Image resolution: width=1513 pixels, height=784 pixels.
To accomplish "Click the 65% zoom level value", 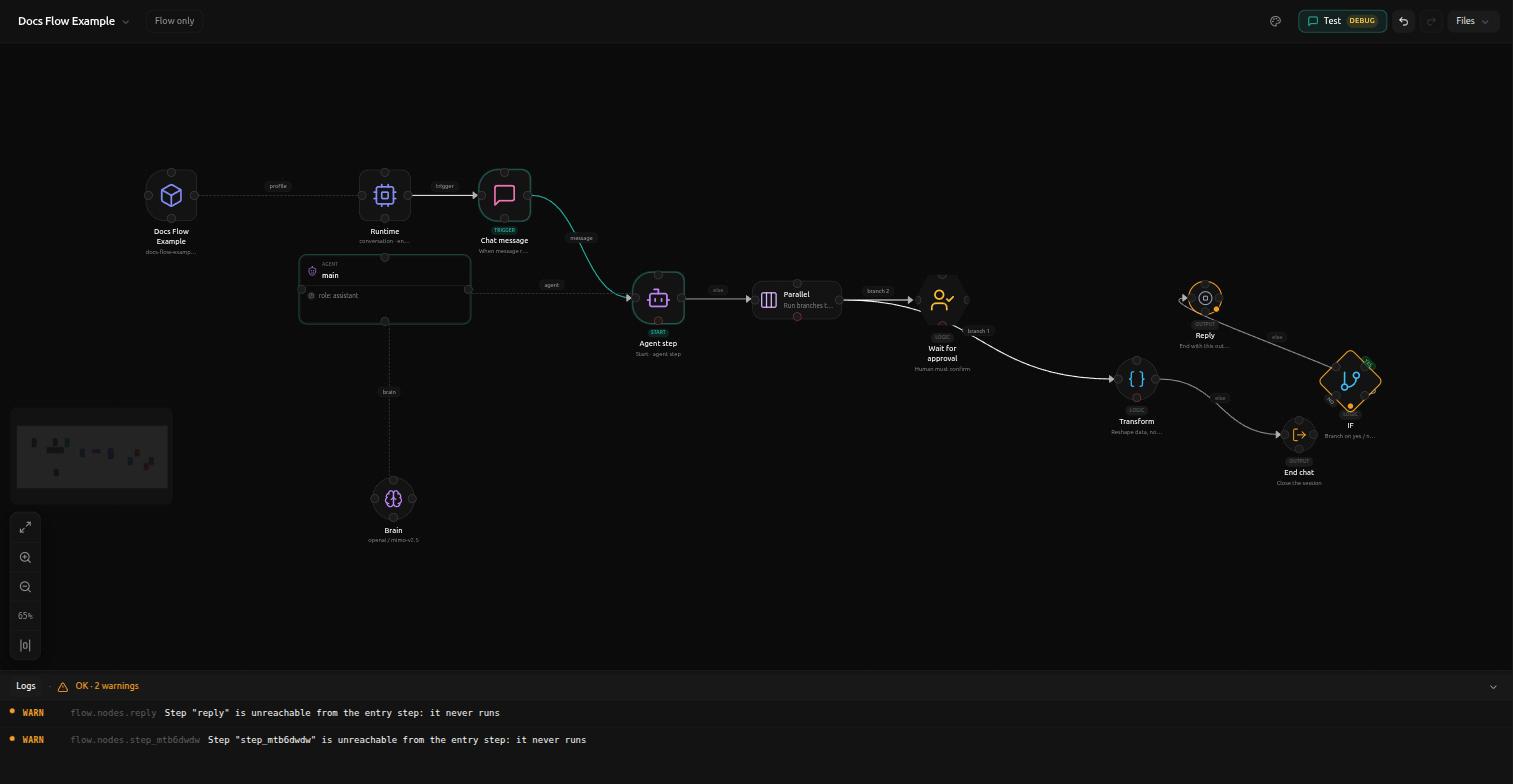I will (25, 616).
